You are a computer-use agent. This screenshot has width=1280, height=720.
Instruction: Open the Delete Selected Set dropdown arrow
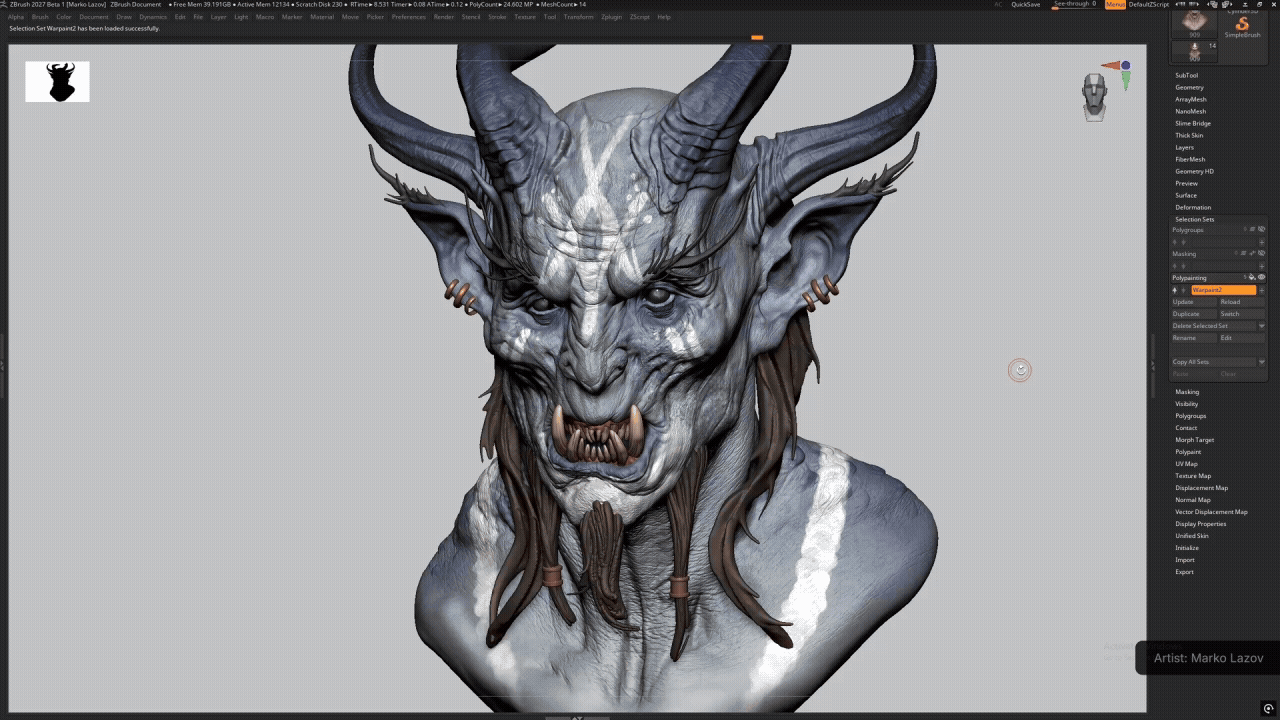(x=1261, y=326)
